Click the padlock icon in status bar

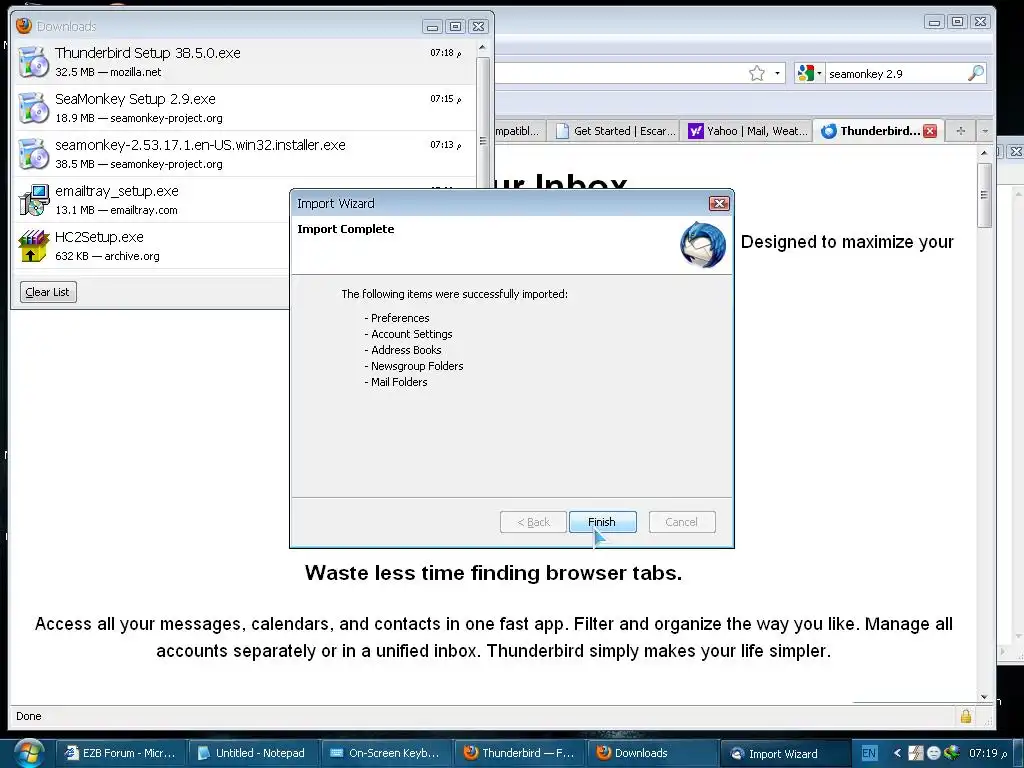pyautogui.click(x=965, y=716)
